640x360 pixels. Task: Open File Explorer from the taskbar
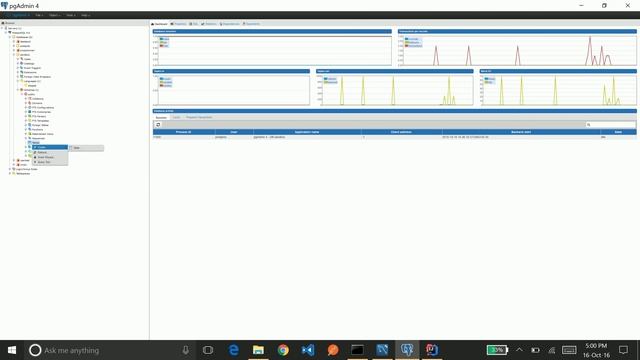[258, 350]
